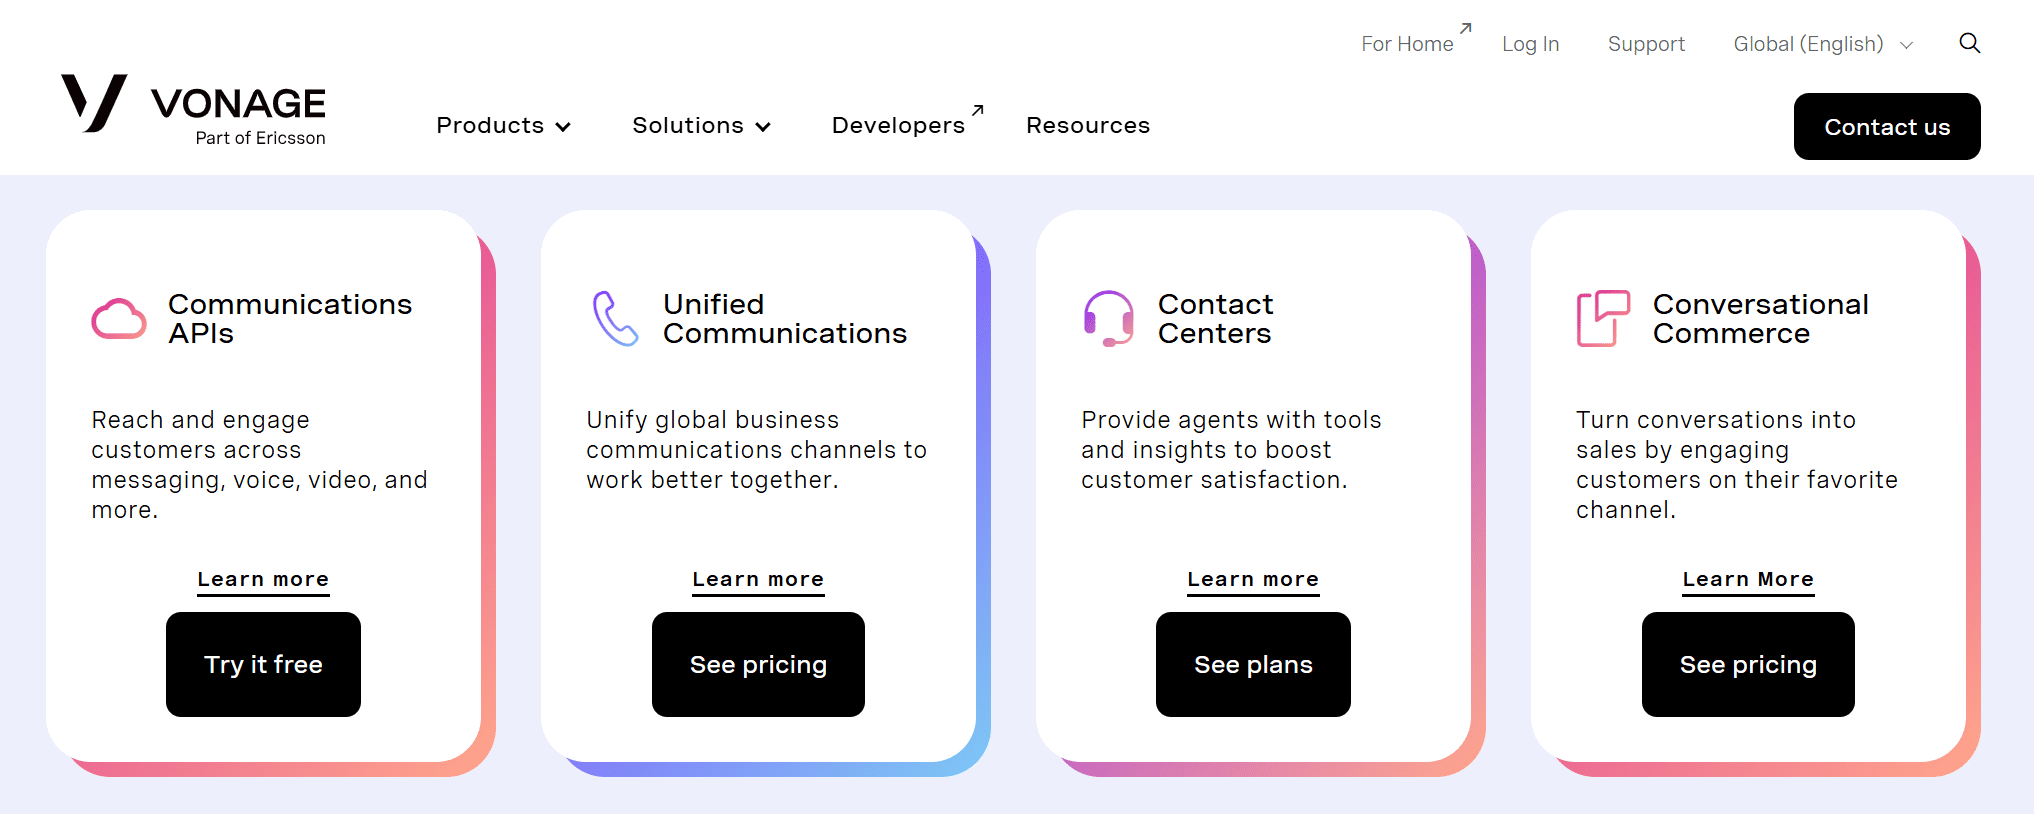Click the Conversational Commerce chat icon
The width and height of the screenshot is (2034, 814).
point(1603,319)
